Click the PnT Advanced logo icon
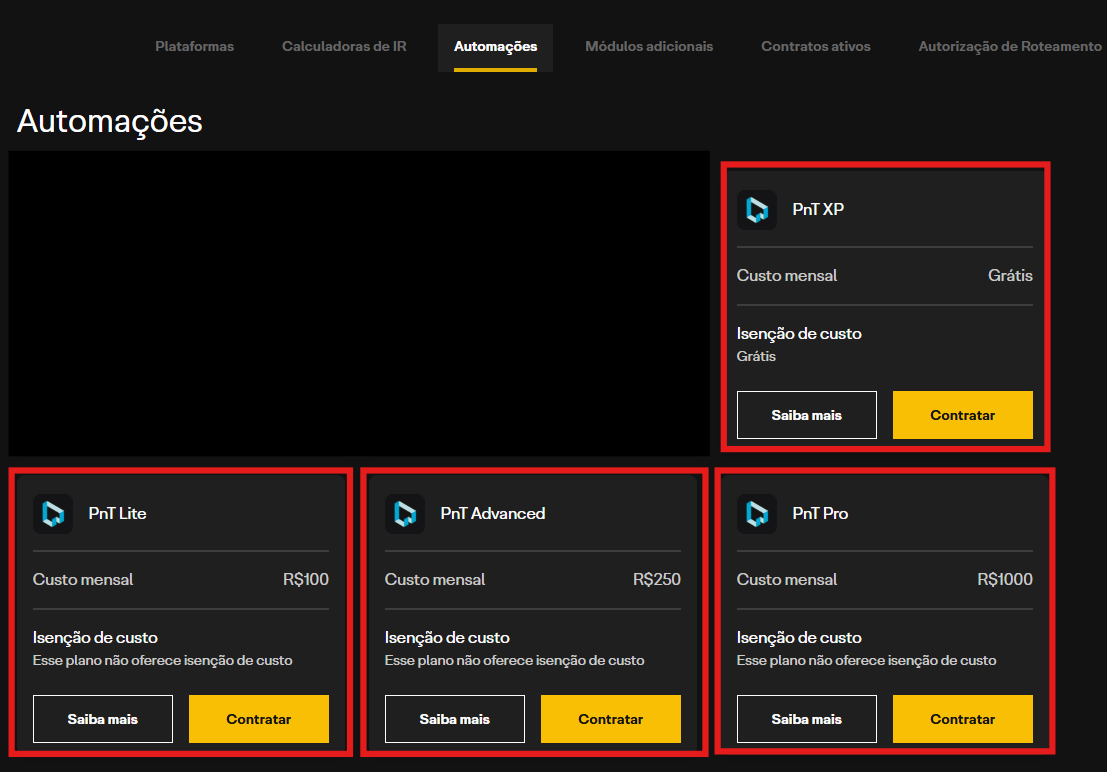Image resolution: width=1107 pixels, height=772 pixels. click(405, 514)
